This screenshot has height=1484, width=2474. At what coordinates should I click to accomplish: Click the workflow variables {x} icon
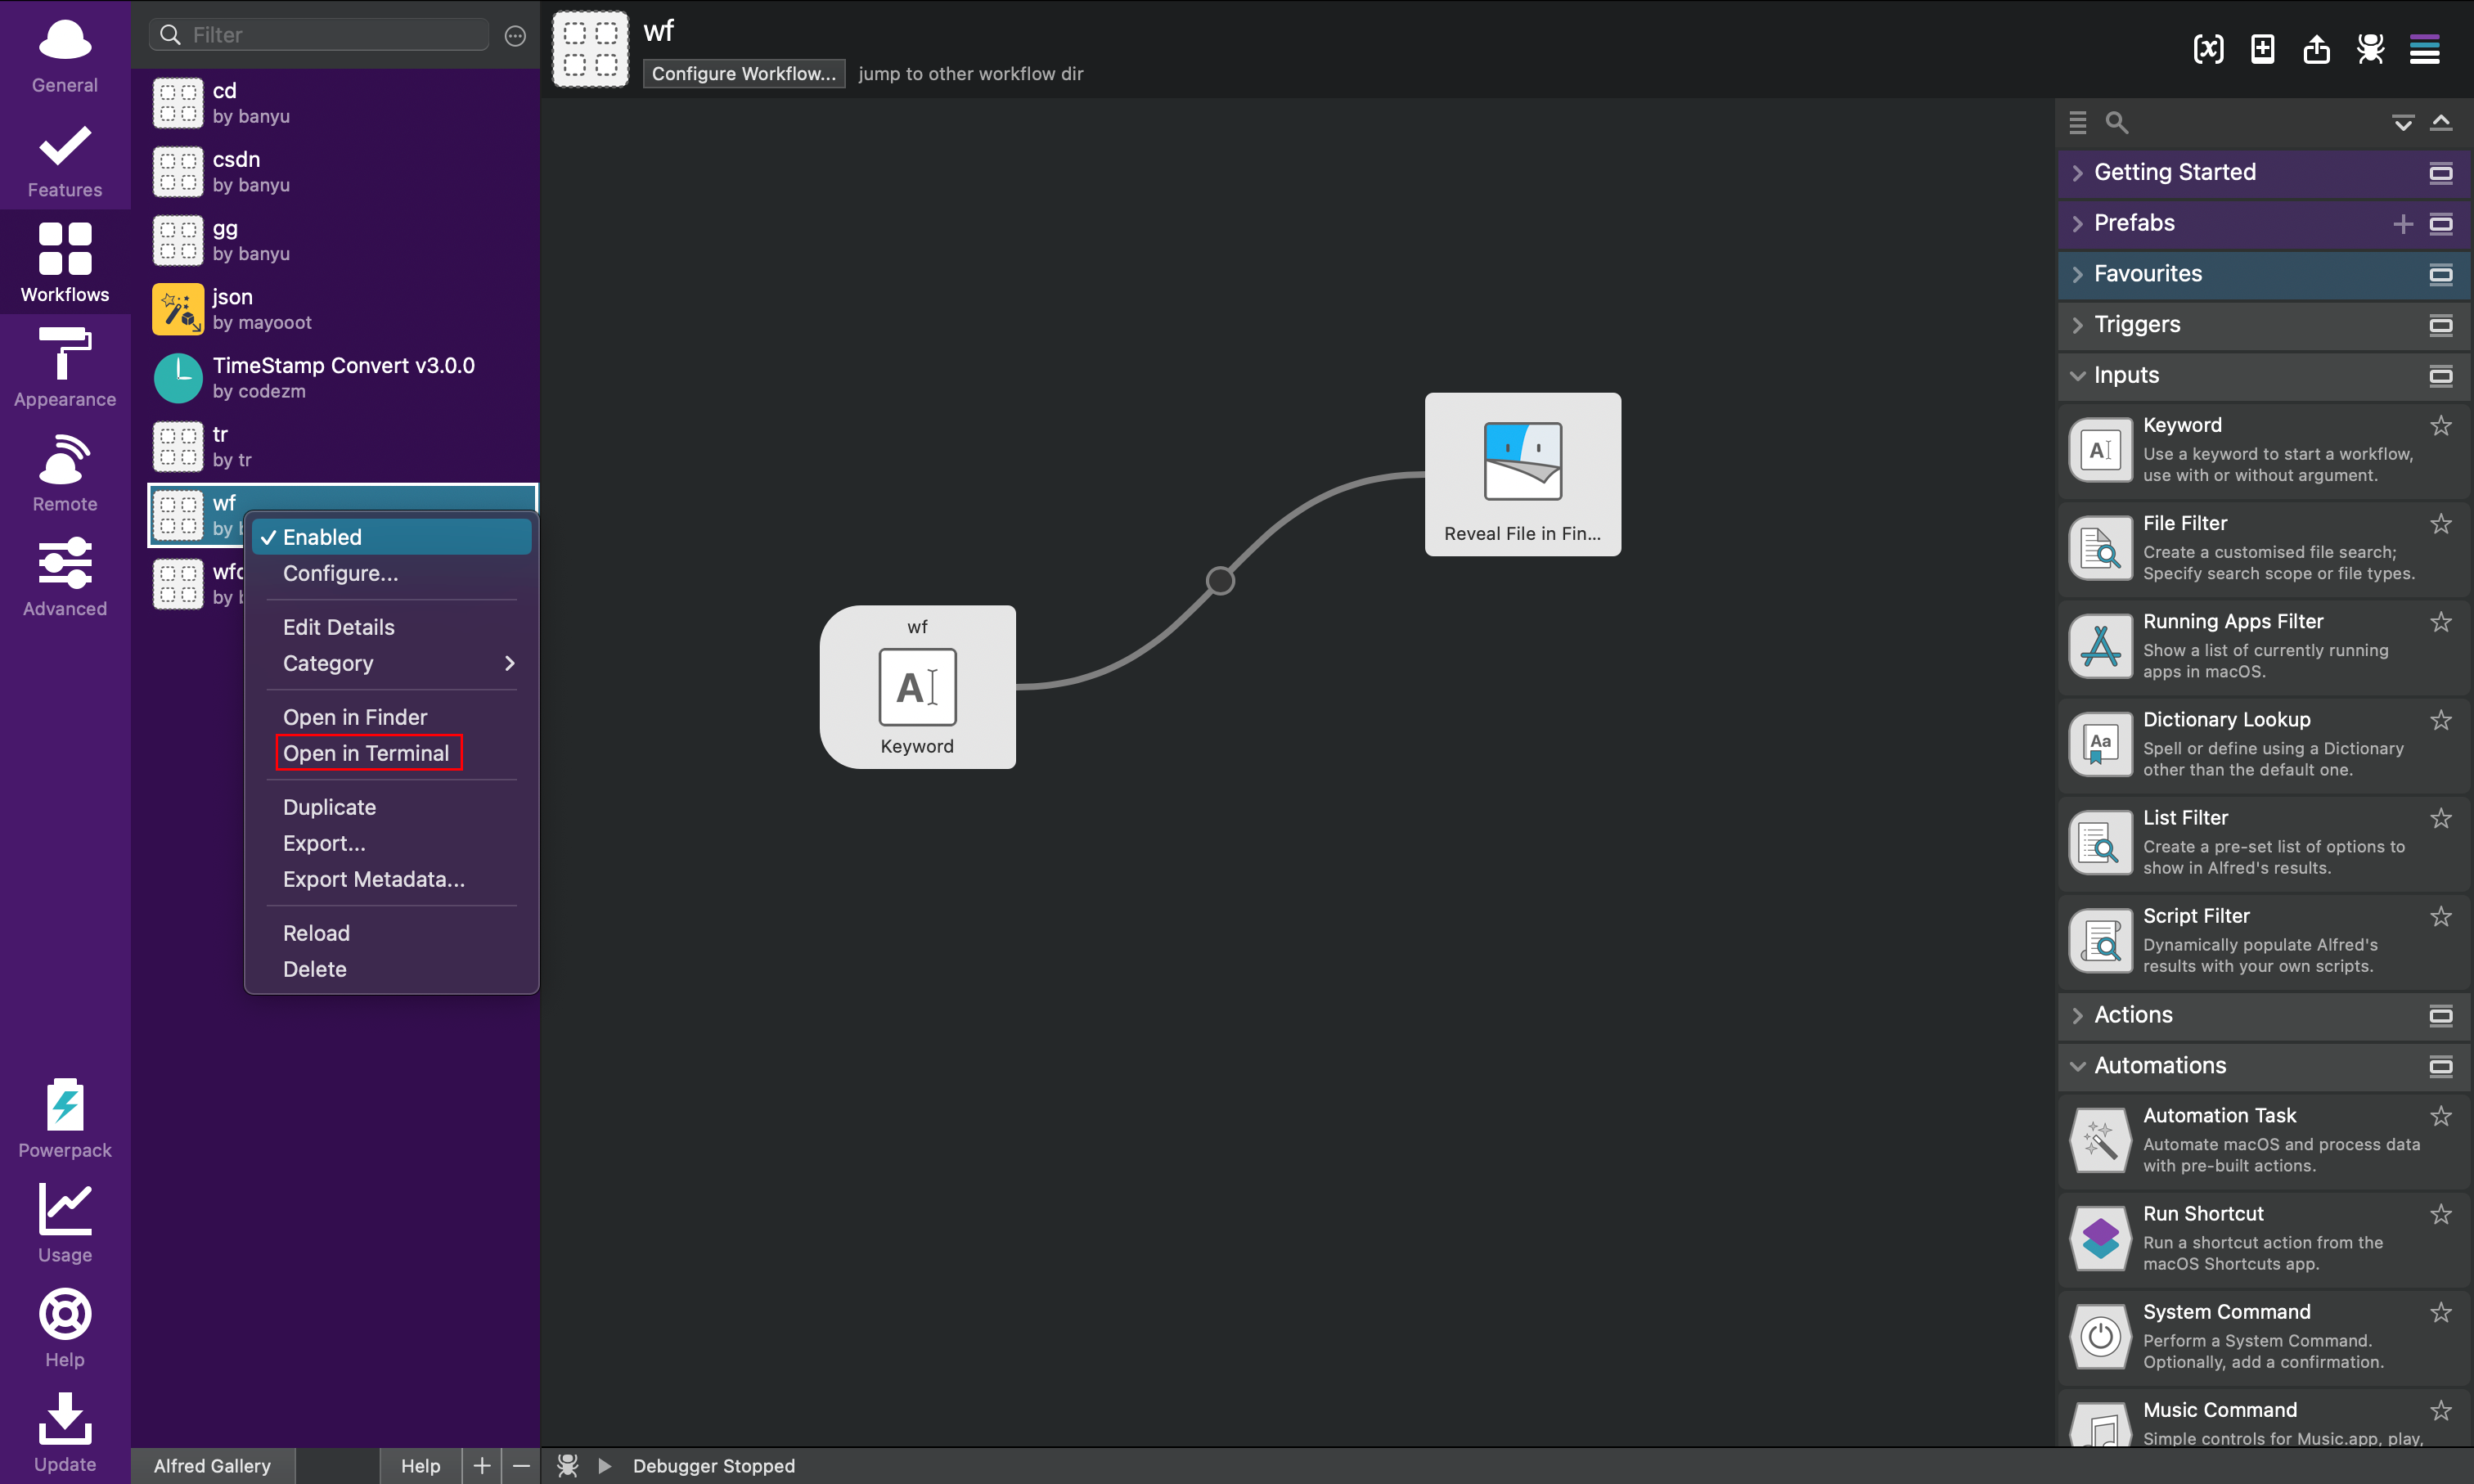2208,48
